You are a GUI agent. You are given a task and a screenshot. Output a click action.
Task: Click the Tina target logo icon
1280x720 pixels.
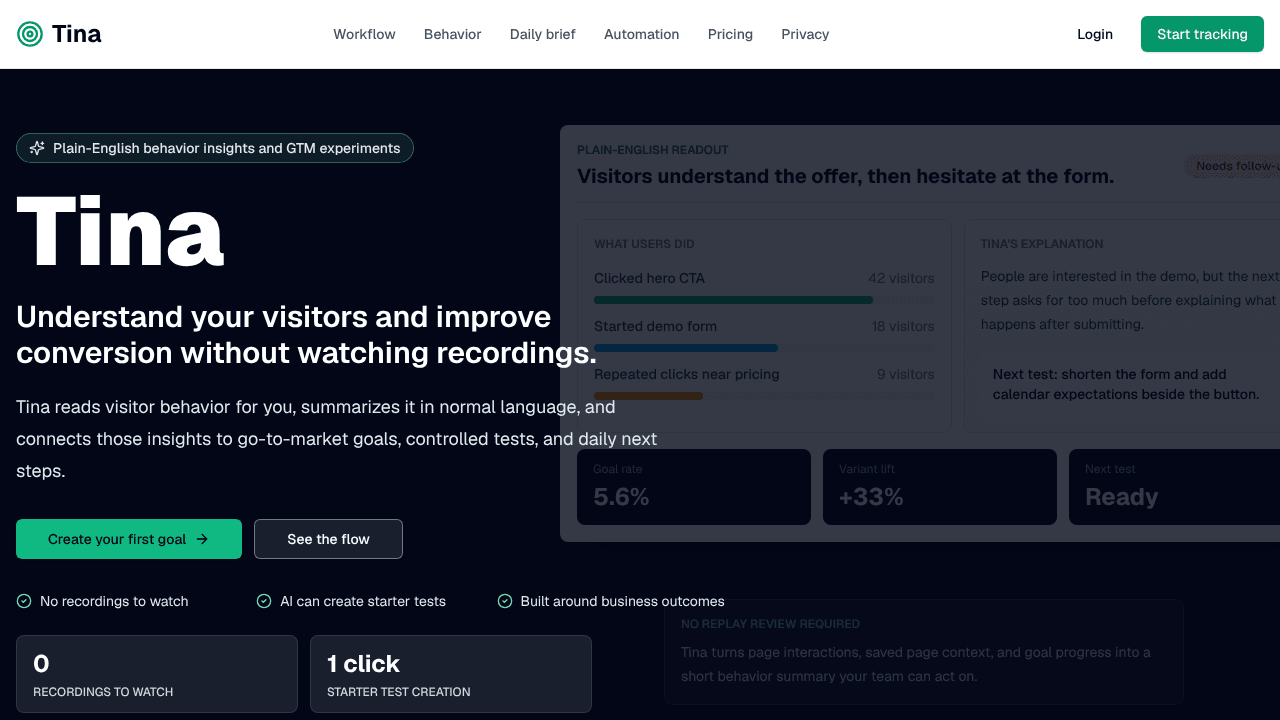pyautogui.click(x=30, y=34)
